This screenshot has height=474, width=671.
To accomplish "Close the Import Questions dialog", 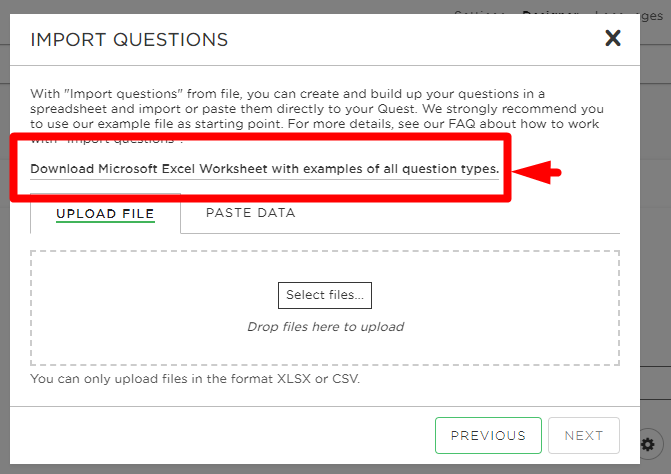I will pos(613,38).
